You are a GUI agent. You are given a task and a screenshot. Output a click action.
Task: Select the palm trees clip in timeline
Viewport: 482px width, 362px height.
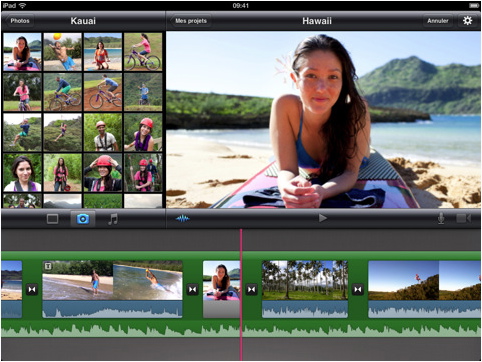tap(305, 289)
